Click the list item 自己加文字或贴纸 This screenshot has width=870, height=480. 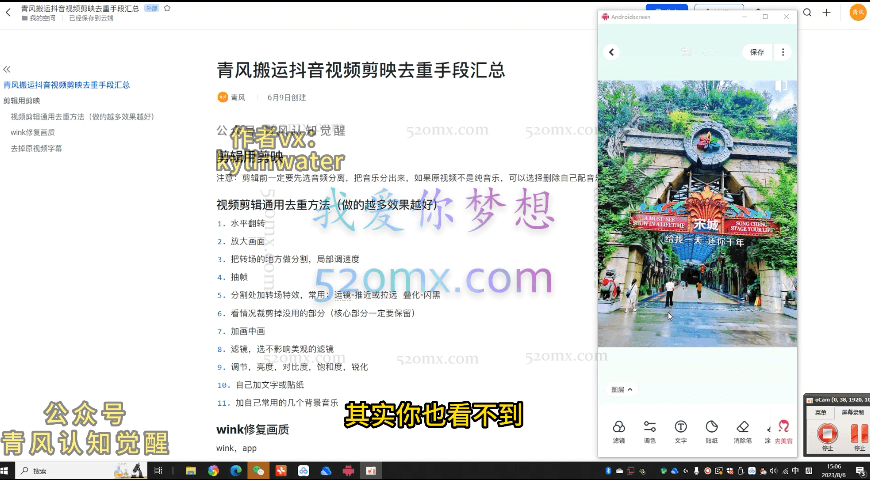point(270,385)
